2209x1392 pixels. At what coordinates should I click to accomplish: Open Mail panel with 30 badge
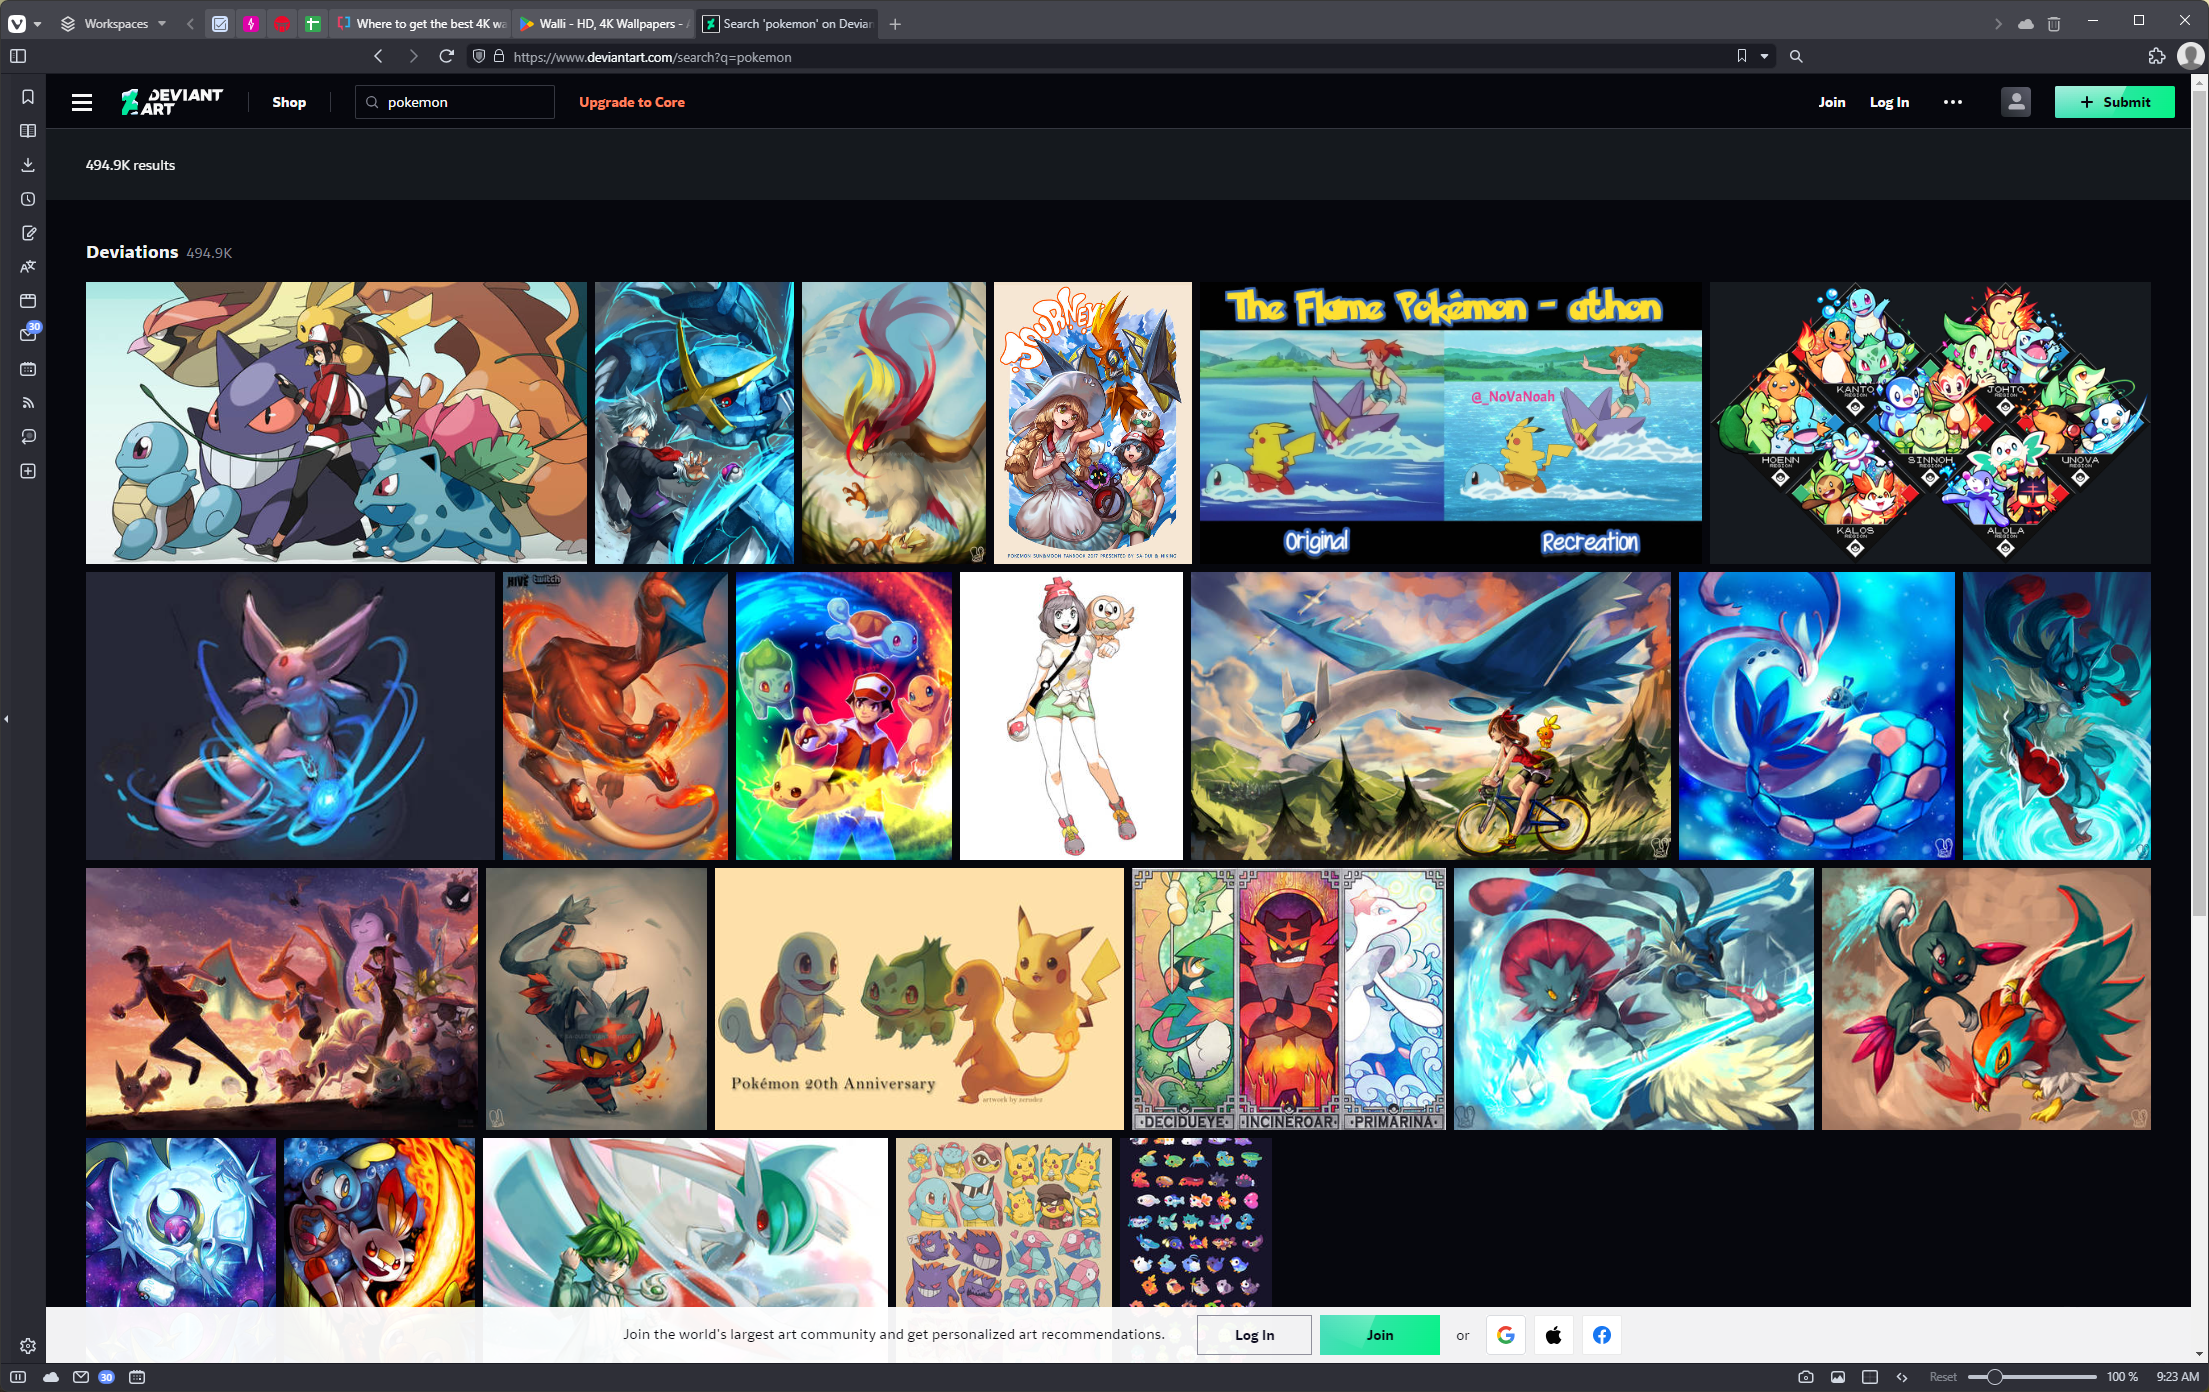click(x=28, y=334)
